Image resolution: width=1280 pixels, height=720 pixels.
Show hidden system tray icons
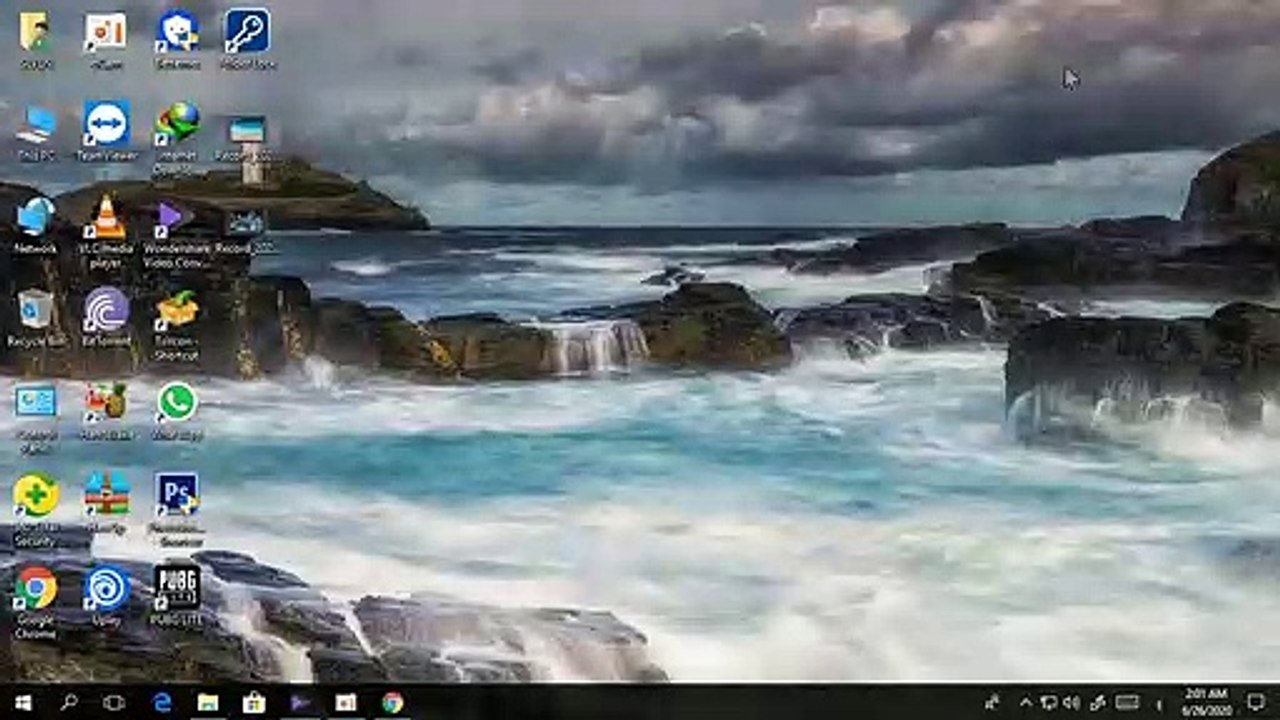[x=1026, y=702]
